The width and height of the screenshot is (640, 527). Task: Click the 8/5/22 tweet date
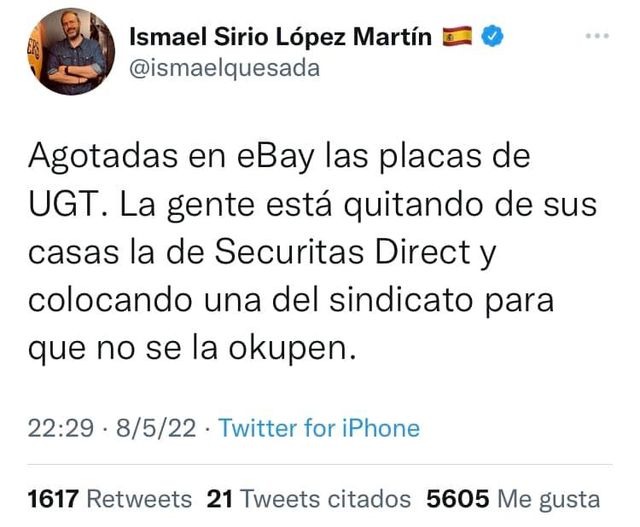click(156, 429)
